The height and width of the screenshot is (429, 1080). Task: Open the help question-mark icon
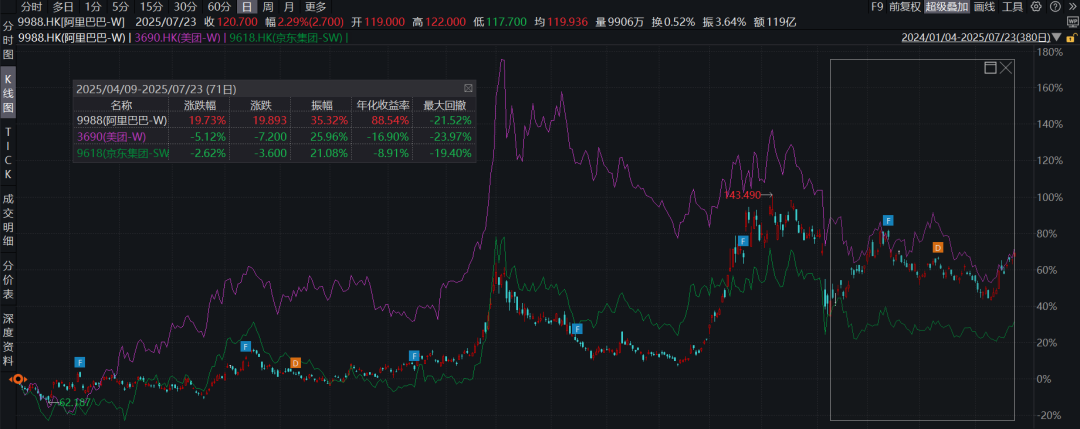click(1053, 7)
